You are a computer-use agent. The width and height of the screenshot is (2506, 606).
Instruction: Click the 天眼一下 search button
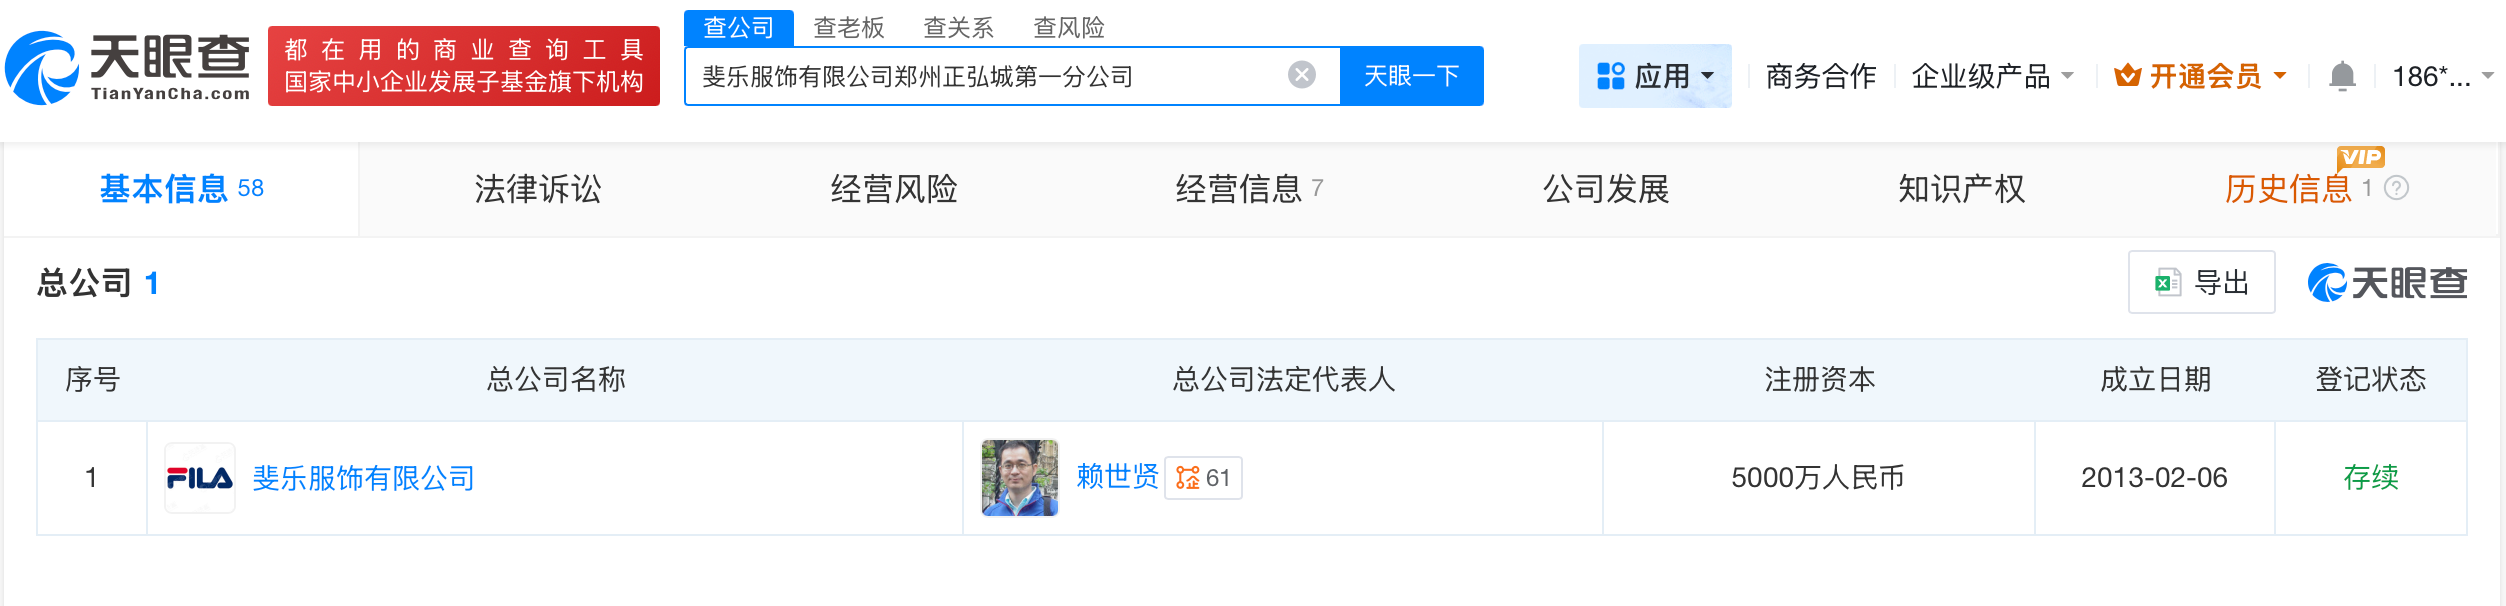(1410, 74)
